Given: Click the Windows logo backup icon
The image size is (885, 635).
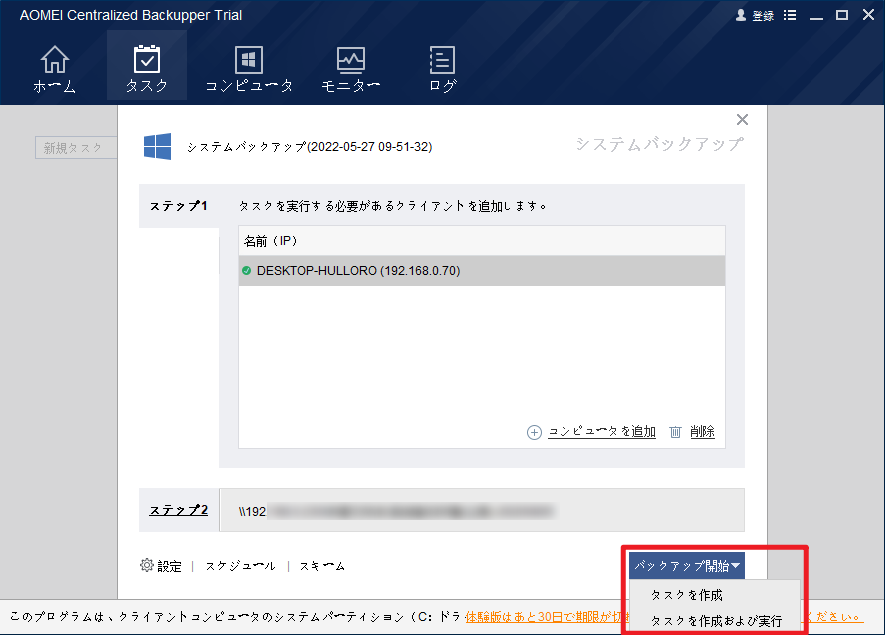Looking at the screenshot, I should [157, 147].
